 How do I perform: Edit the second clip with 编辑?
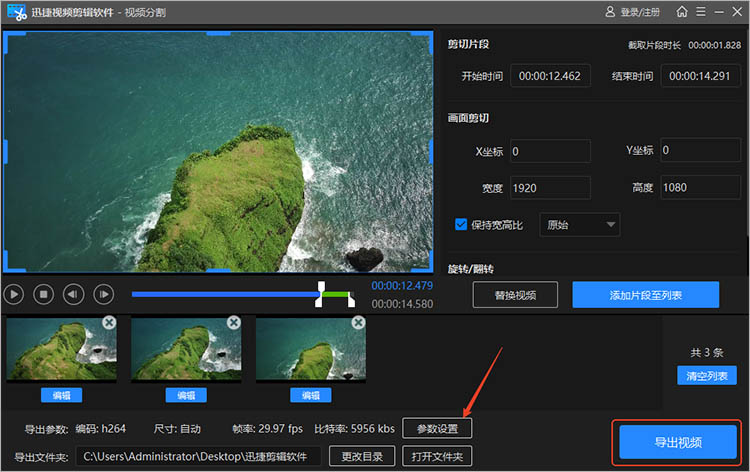click(x=186, y=395)
